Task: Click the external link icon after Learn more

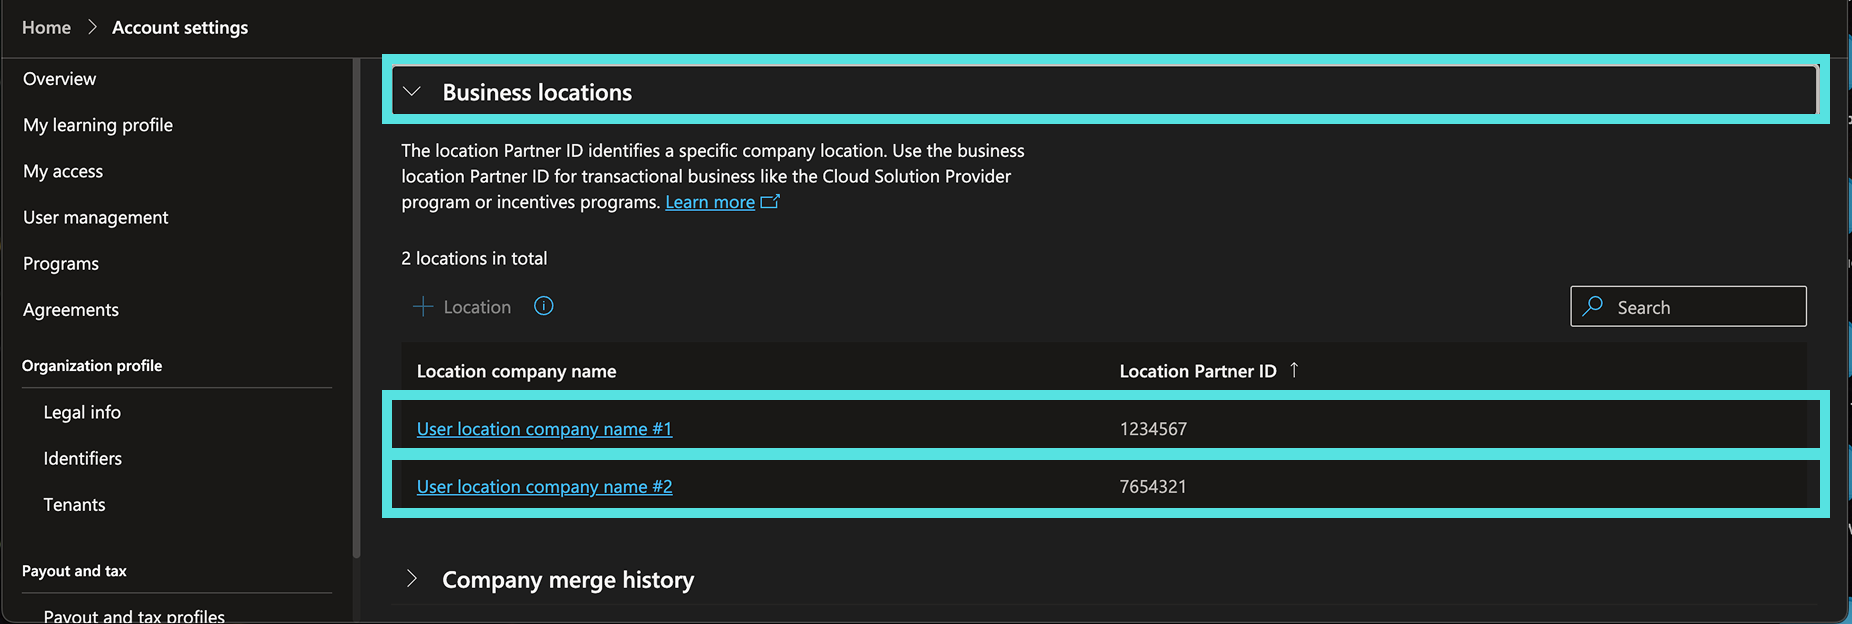Action: pos(770,202)
